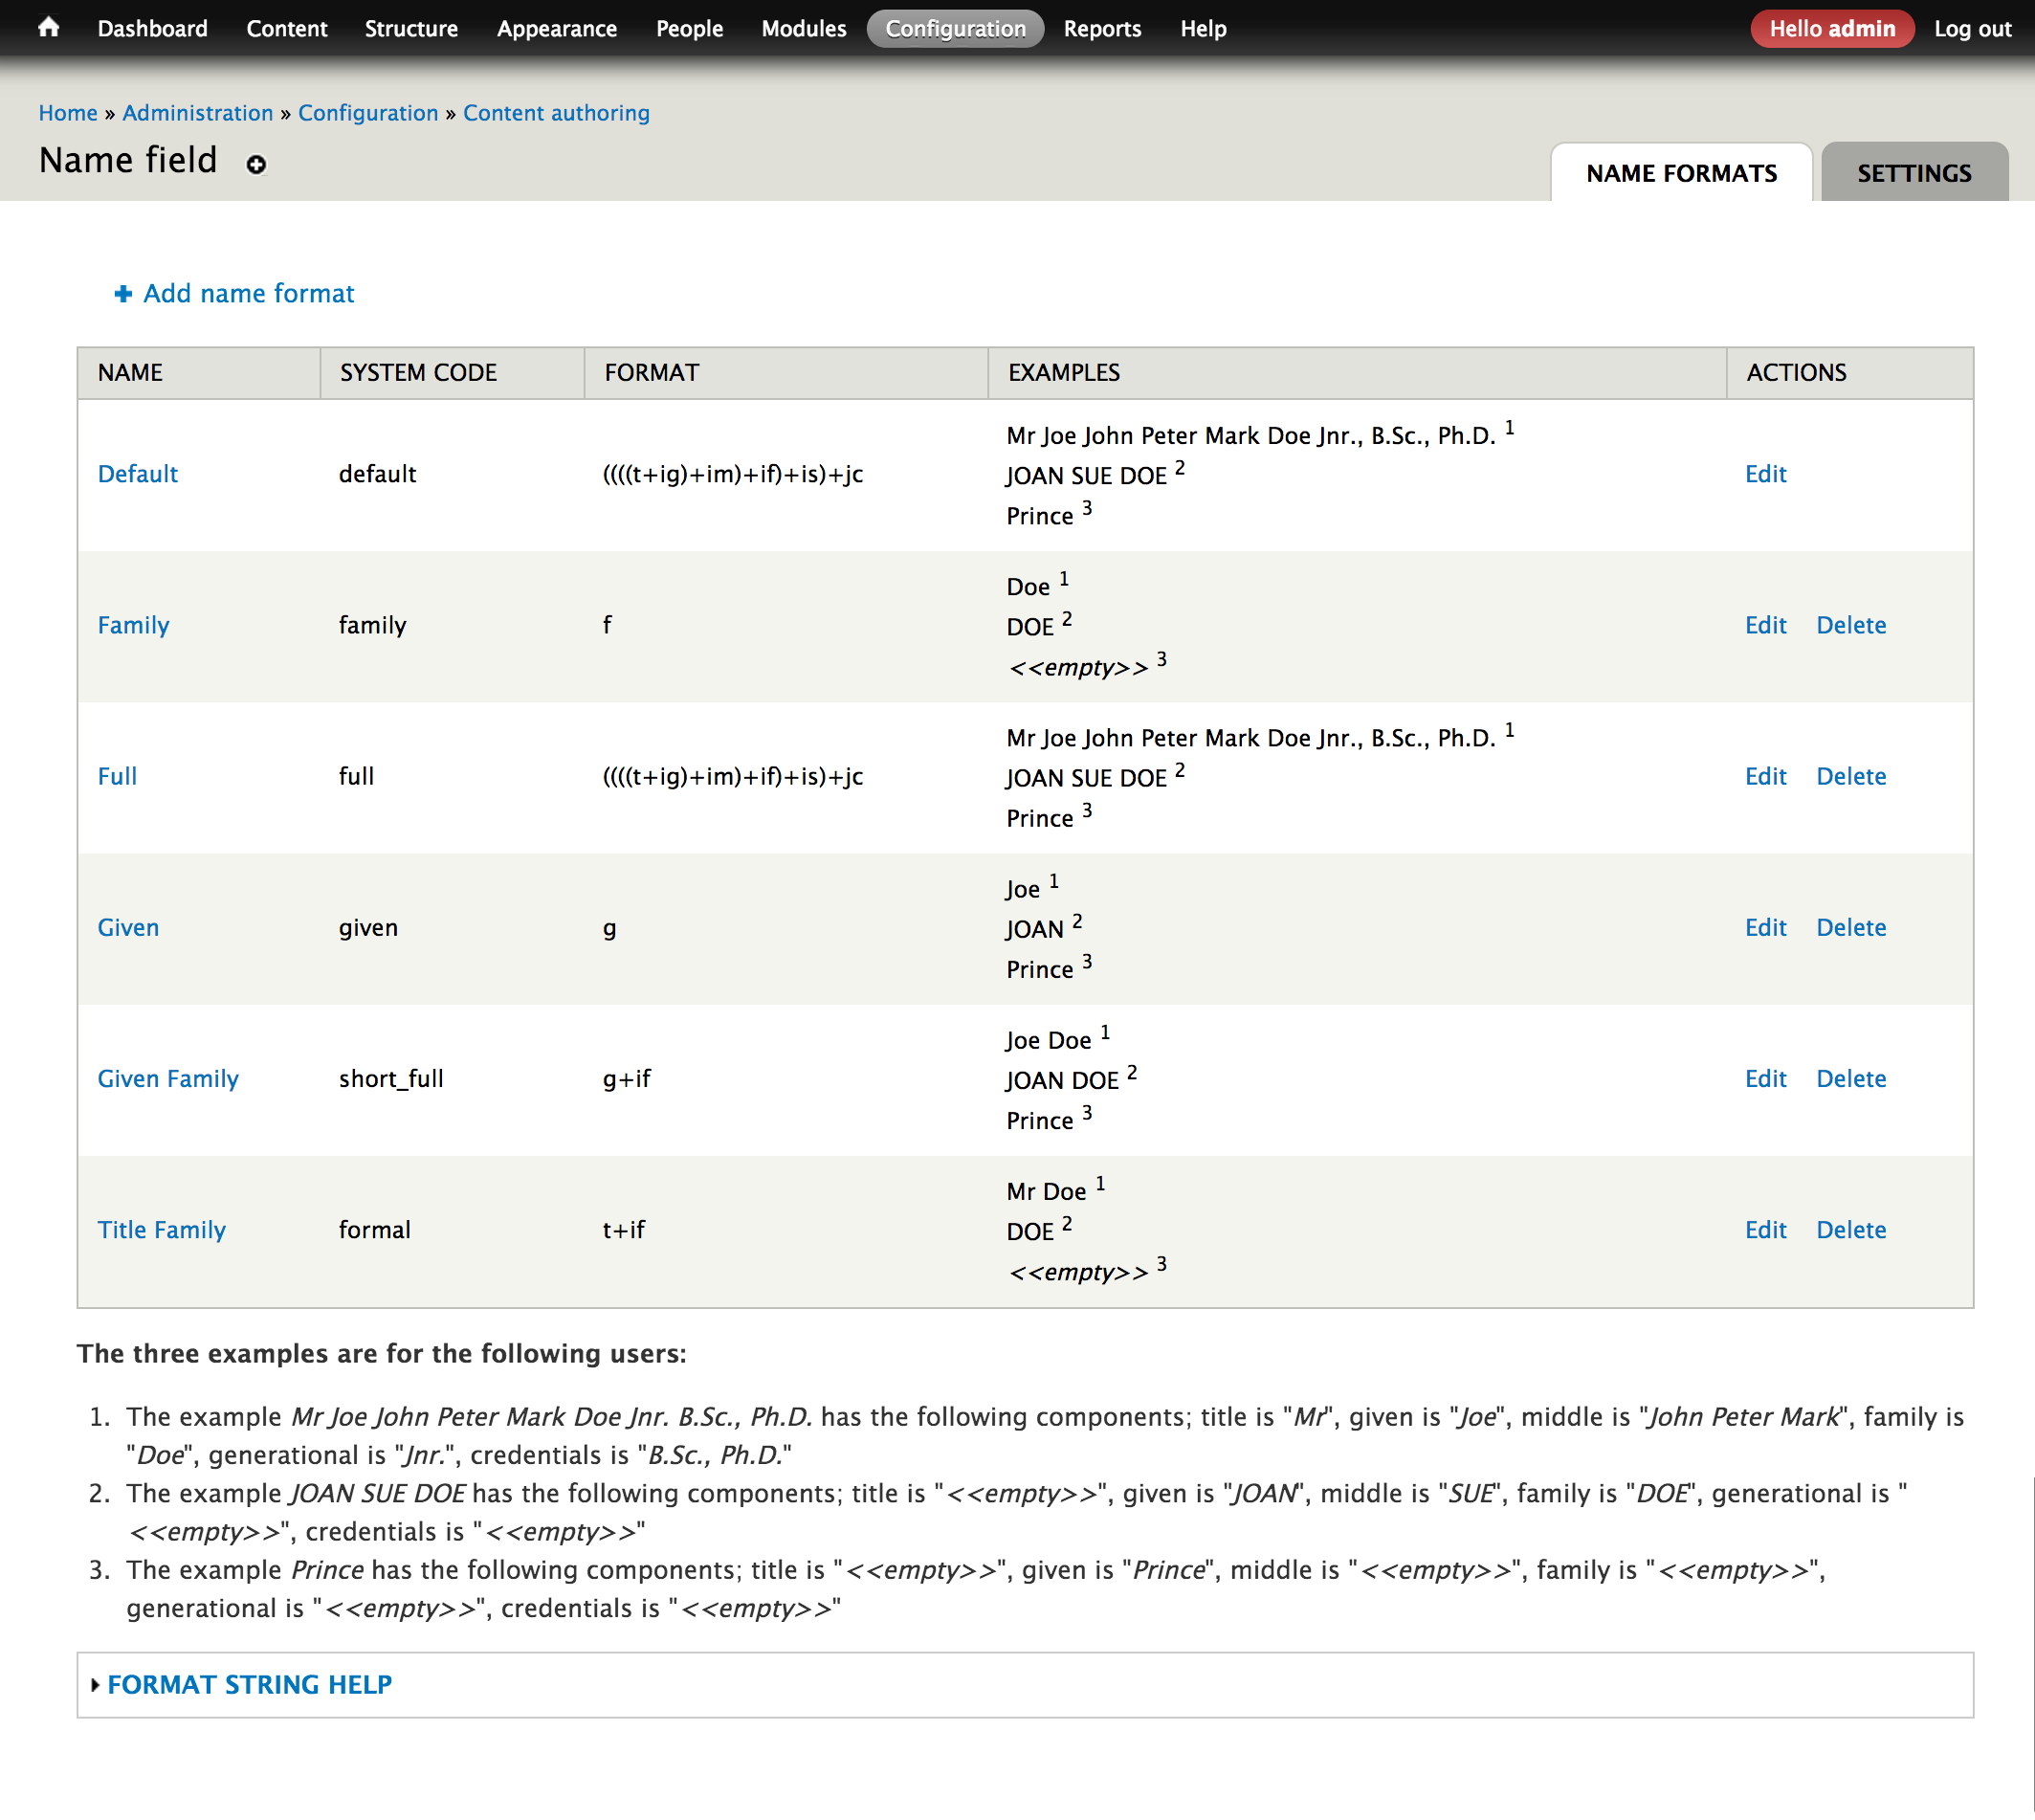Edit the Title Family format

point(1765,1230)
